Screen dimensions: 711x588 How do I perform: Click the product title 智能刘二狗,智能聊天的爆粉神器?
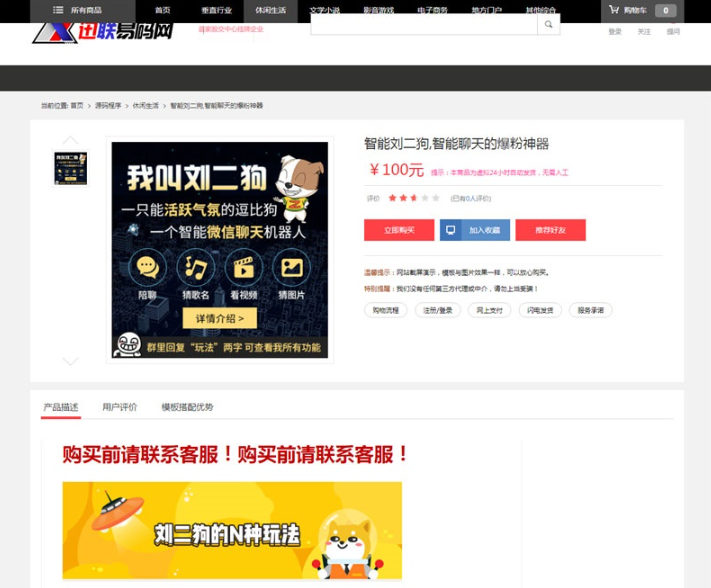click(457, 144)
